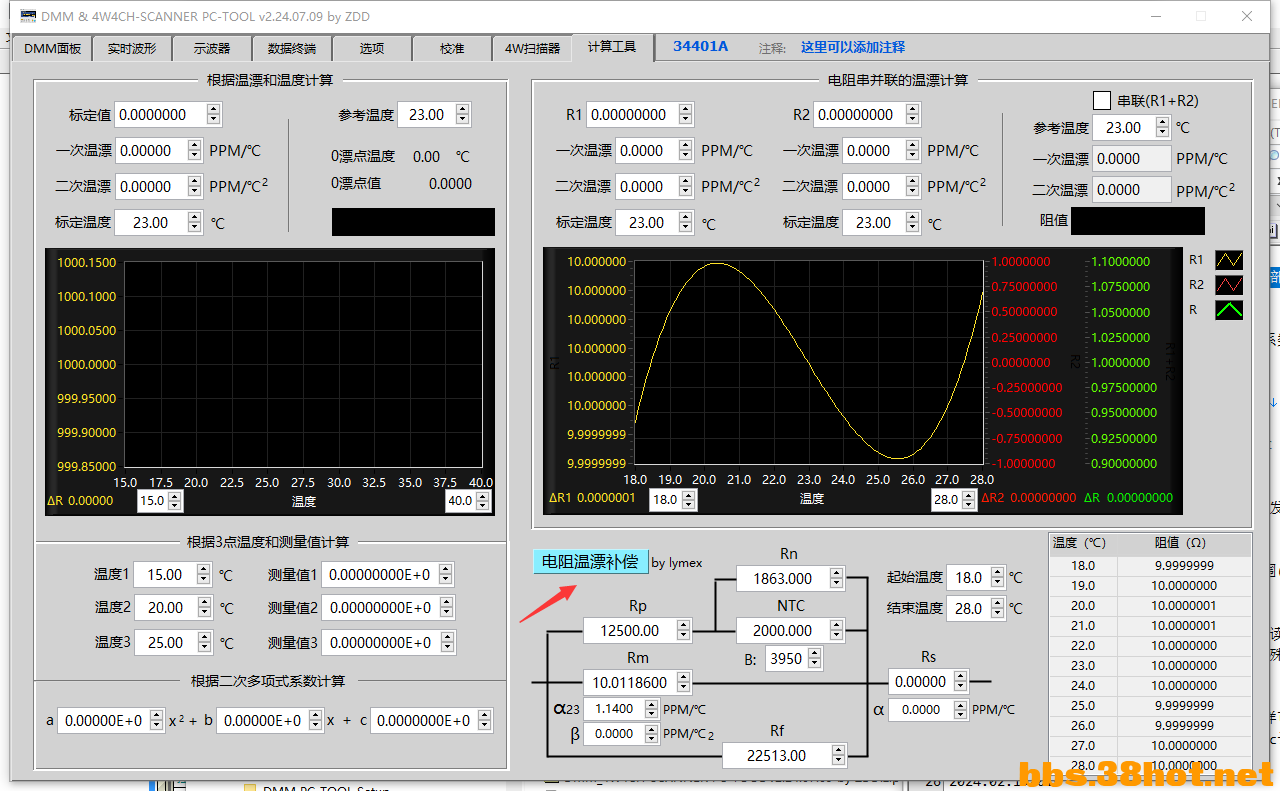Select the 23.0 temperature table row
This screenshot has height=791, width=1280.
tap(1149, 666)
